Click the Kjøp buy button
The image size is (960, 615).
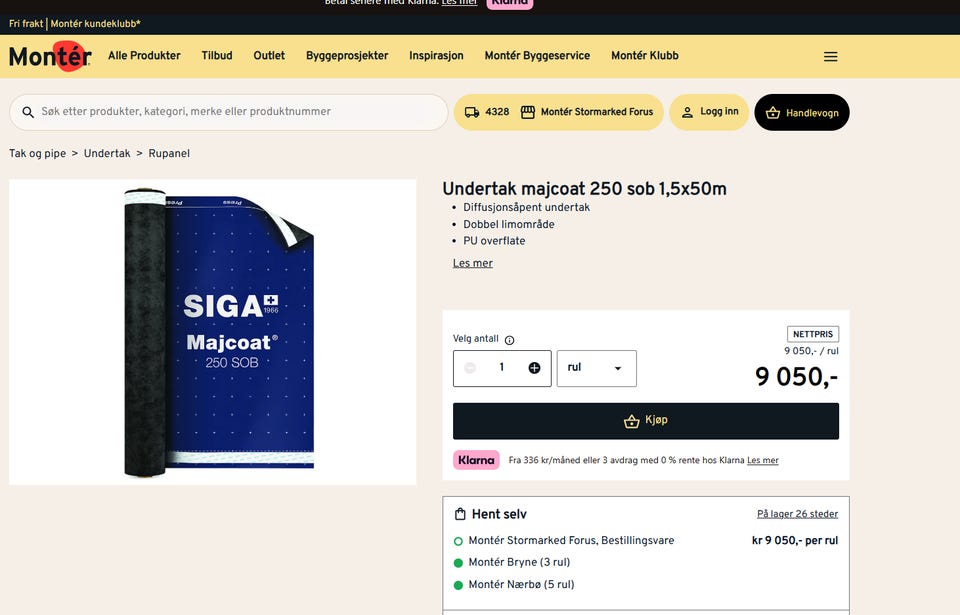[x=645, y=421]
